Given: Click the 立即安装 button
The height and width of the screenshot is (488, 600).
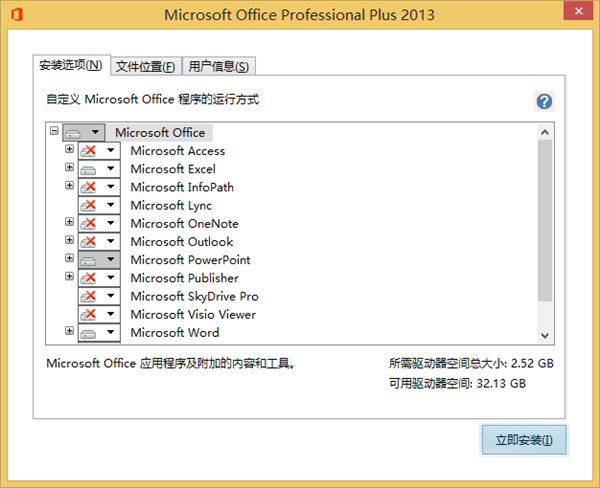Looking at the screenshot, I should tap(523, 439).
